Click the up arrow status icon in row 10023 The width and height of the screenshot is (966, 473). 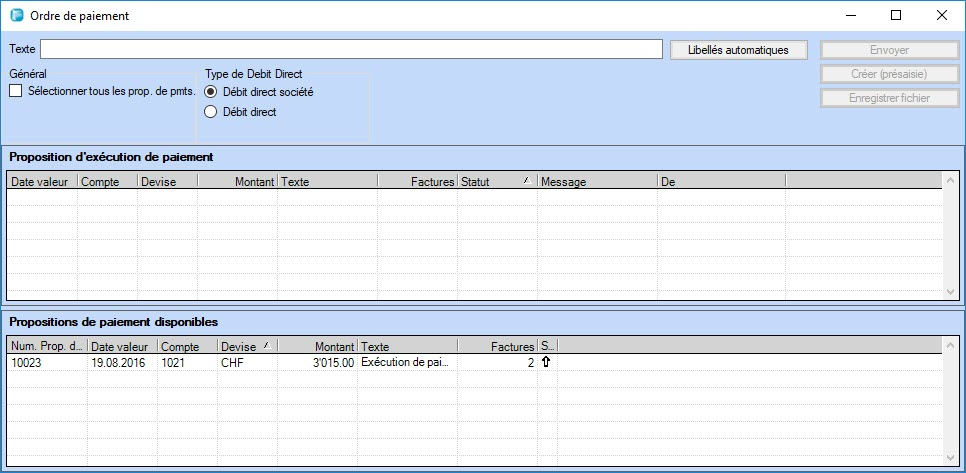point(546,363)
